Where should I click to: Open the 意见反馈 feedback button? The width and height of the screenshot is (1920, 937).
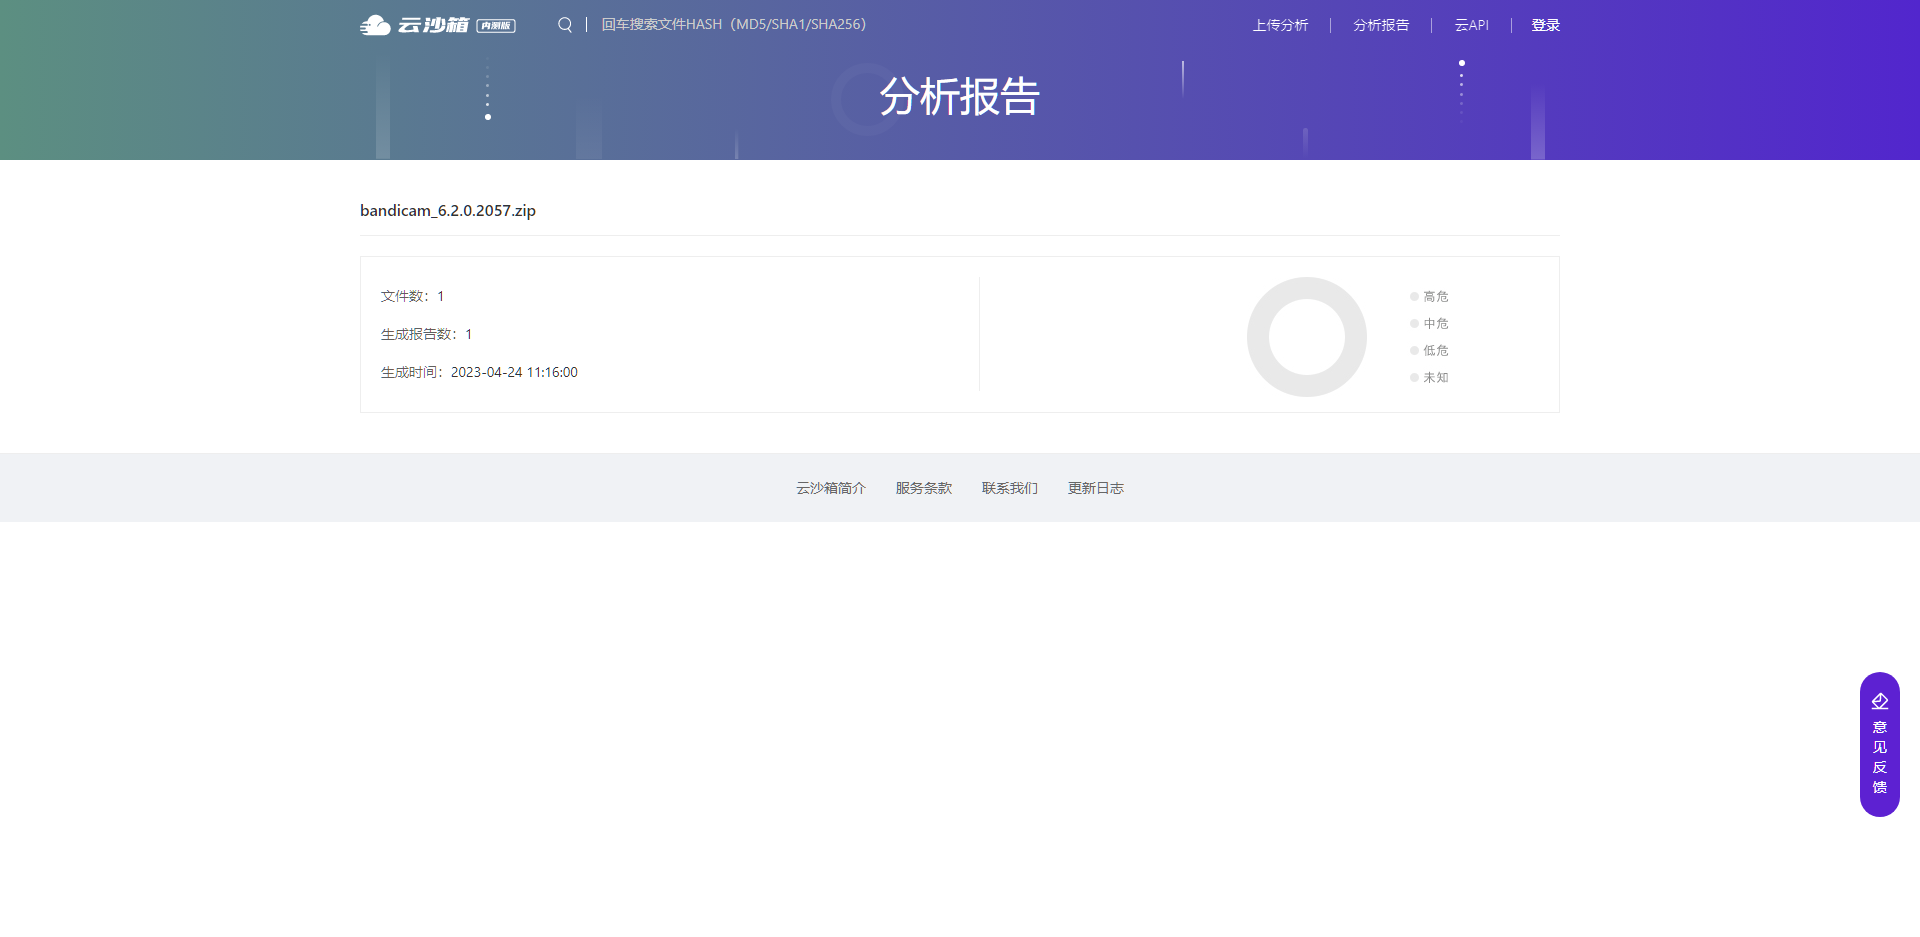(x=1880, y=744)
